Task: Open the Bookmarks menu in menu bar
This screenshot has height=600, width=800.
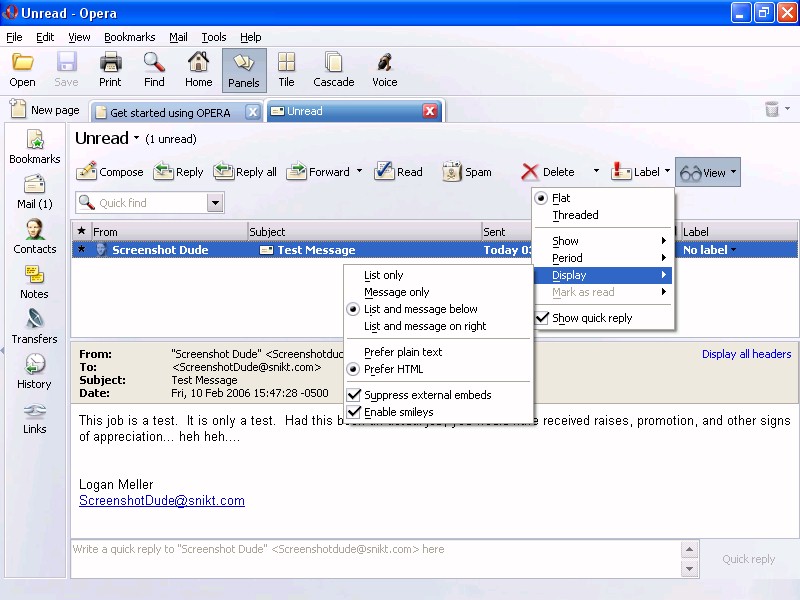Action: (129, 37)
